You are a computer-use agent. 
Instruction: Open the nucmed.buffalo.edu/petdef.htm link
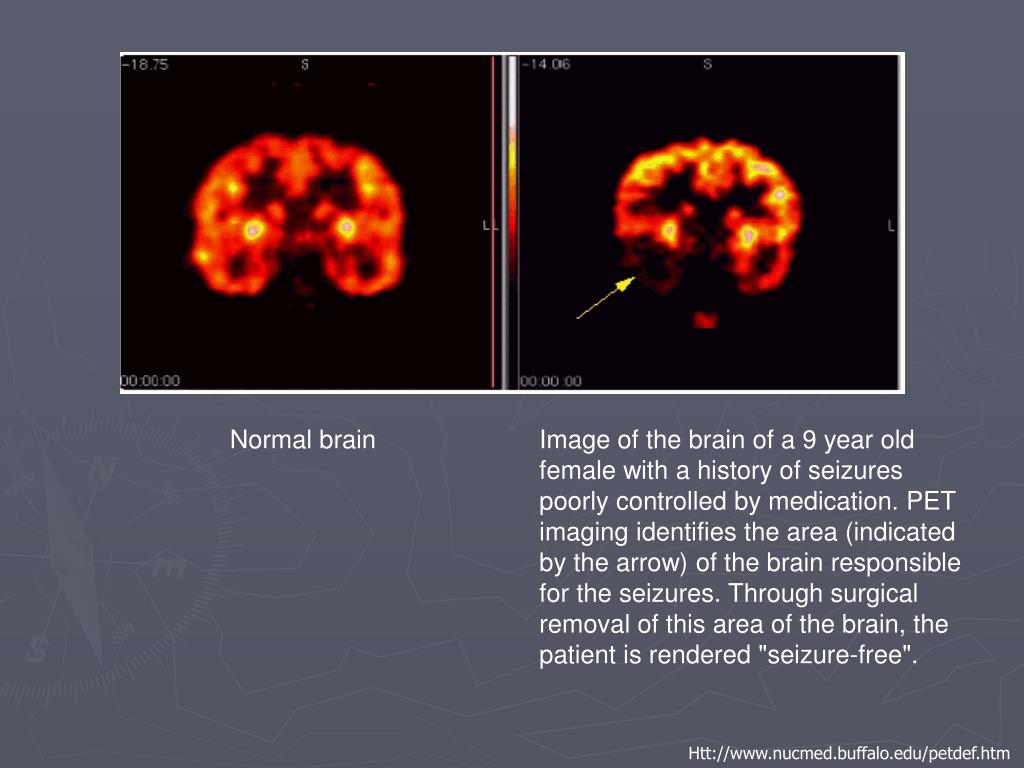[x=848, y=753]
